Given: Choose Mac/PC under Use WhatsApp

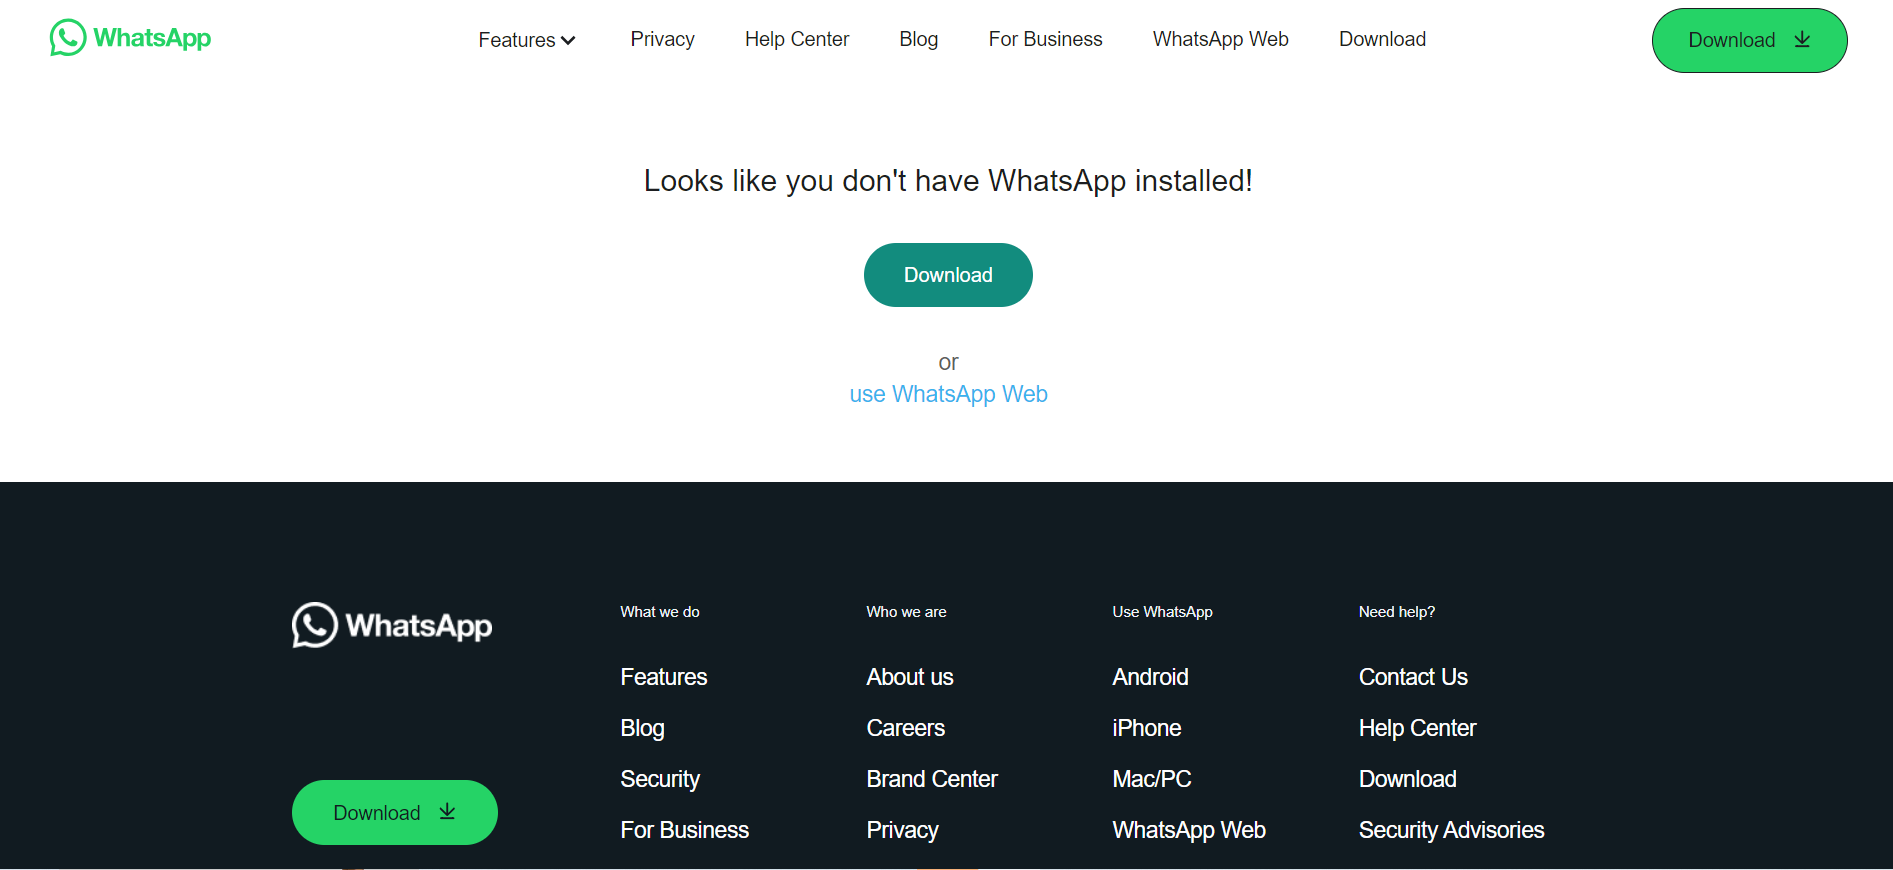Looking at the screenshot, I should pyautogui.click(x=1152, y=779).
